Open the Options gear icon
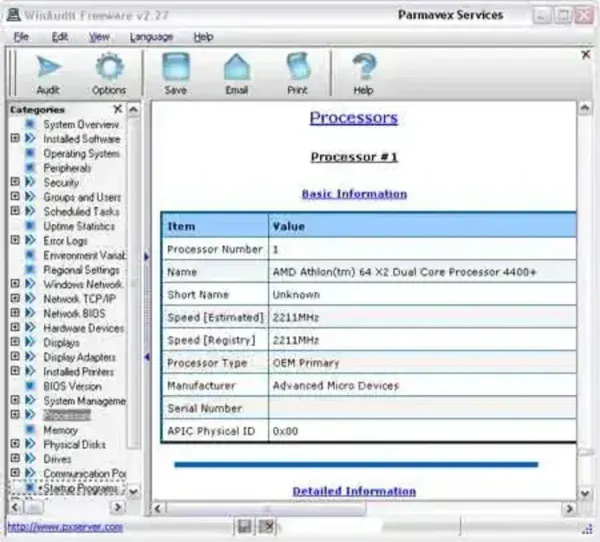The image size is (600, 542). [x=109, y=67]
